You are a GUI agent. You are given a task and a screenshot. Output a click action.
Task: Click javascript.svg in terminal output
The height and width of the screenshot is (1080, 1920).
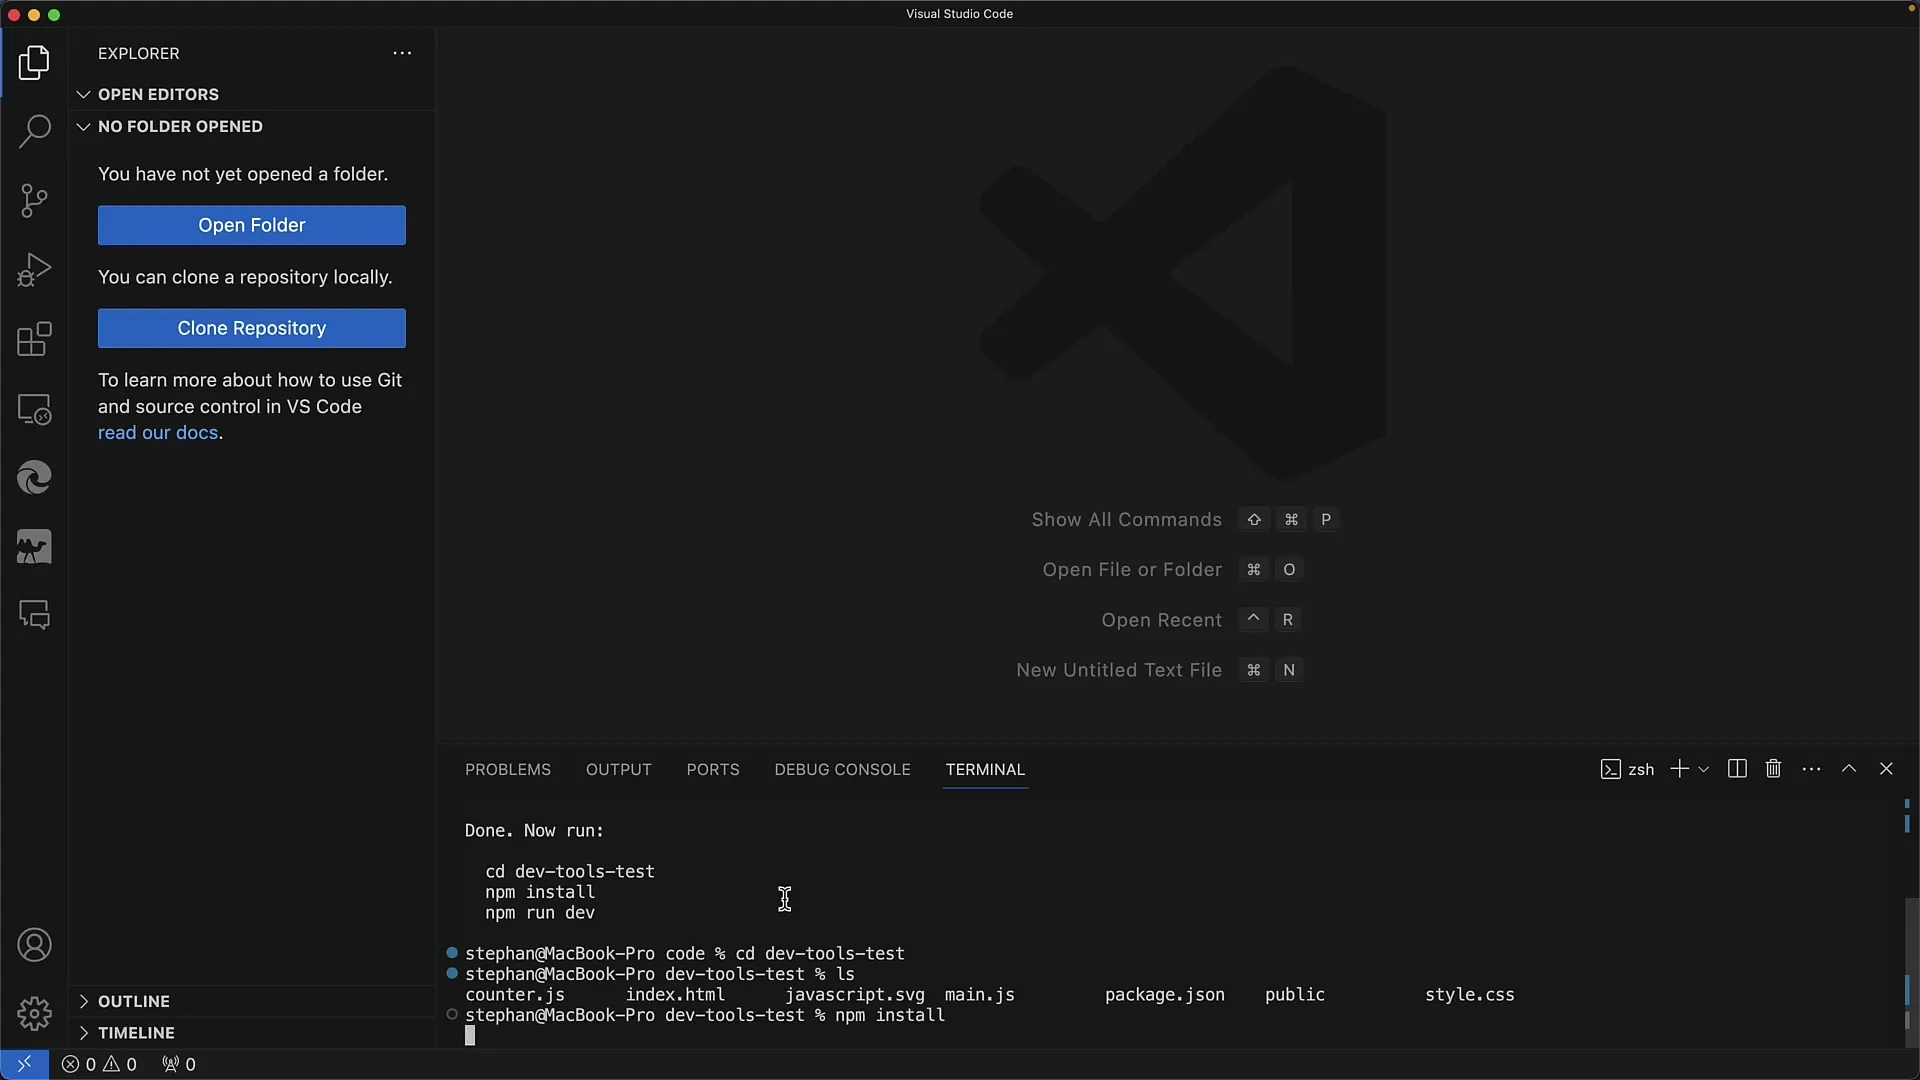(x=855, y=995)
